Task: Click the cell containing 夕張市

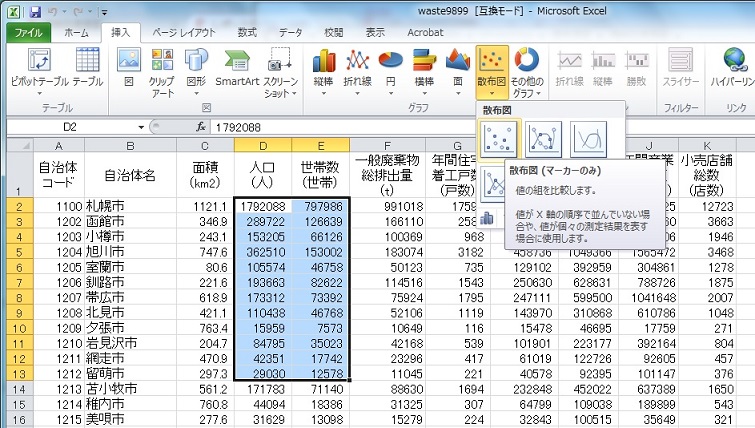Action: 130,328
